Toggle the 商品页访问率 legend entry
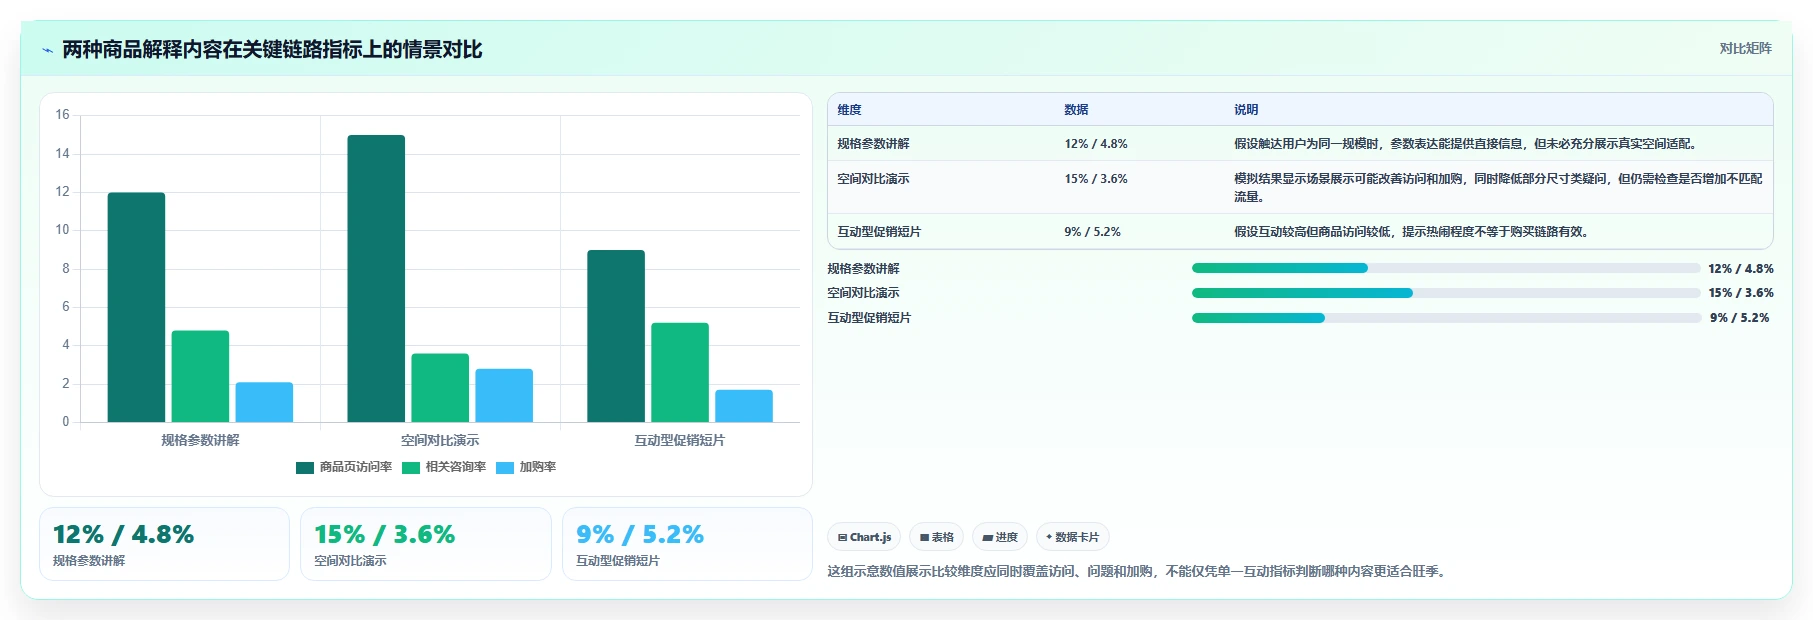 344,467
